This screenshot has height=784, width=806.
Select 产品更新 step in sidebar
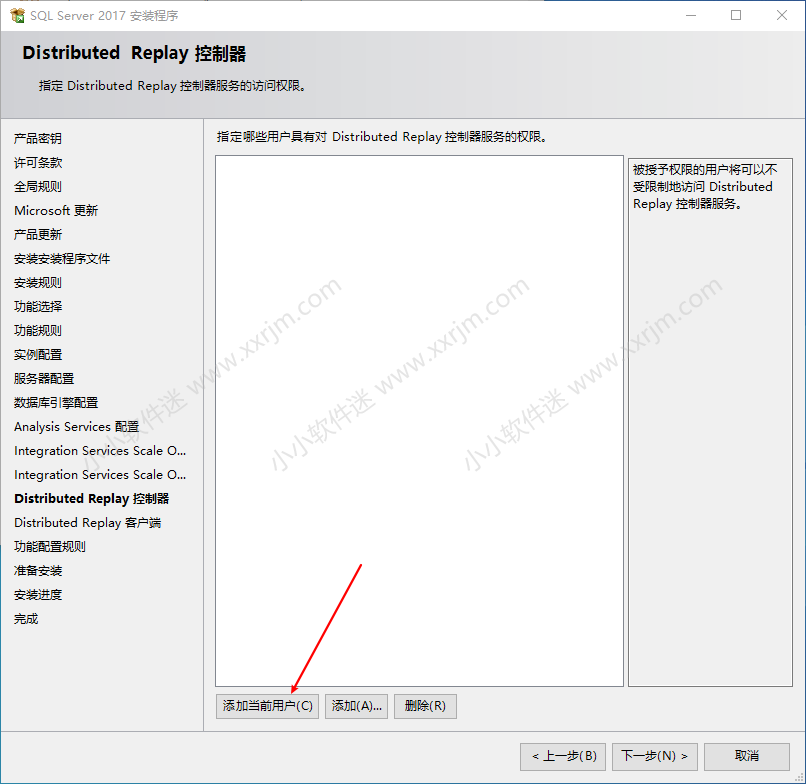38,234
